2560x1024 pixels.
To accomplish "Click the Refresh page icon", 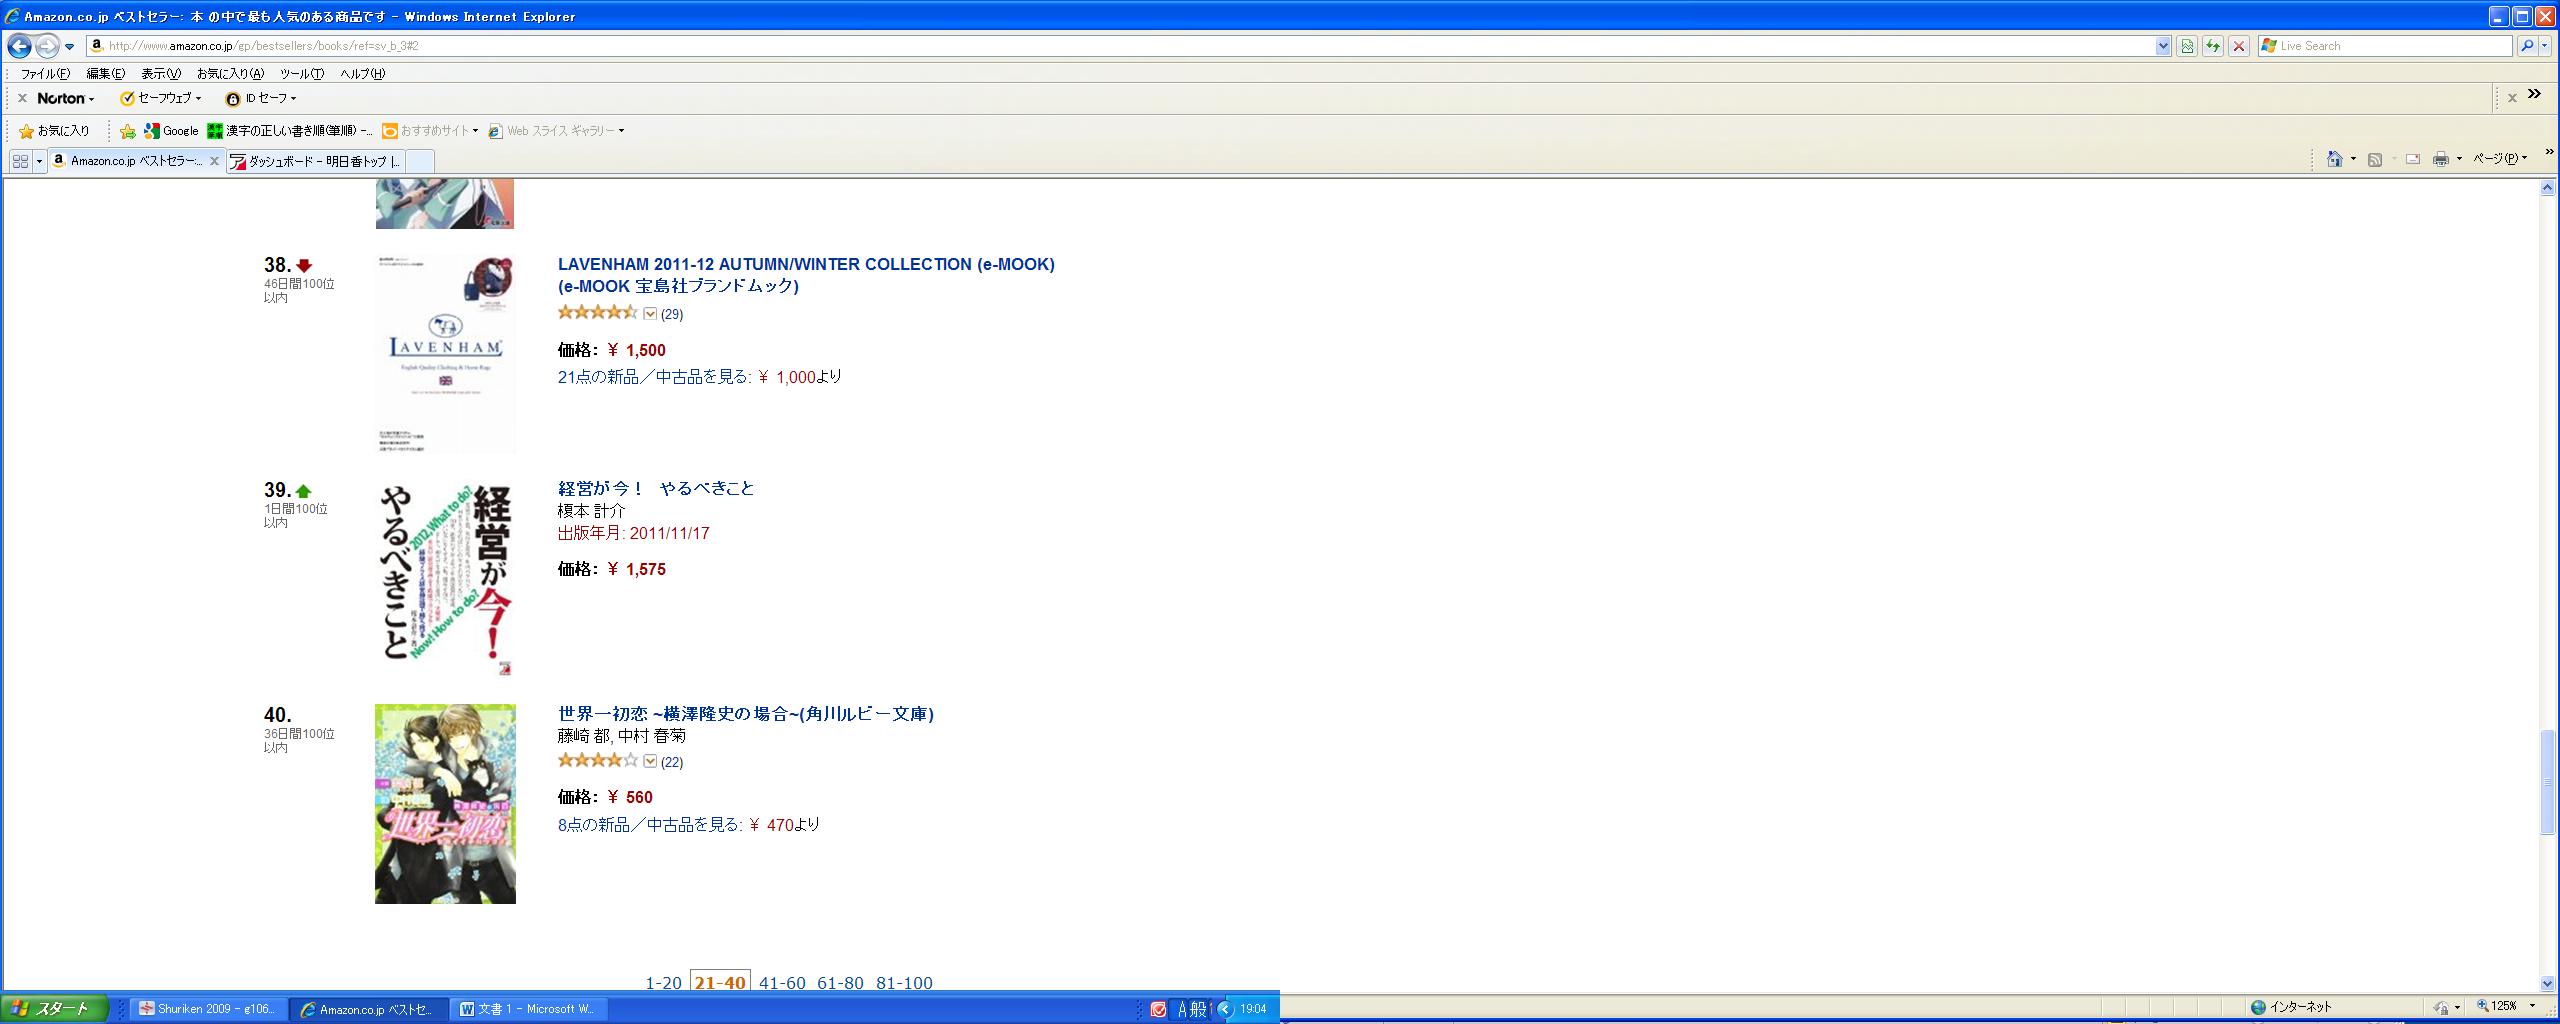I will tap(2213, 46).
